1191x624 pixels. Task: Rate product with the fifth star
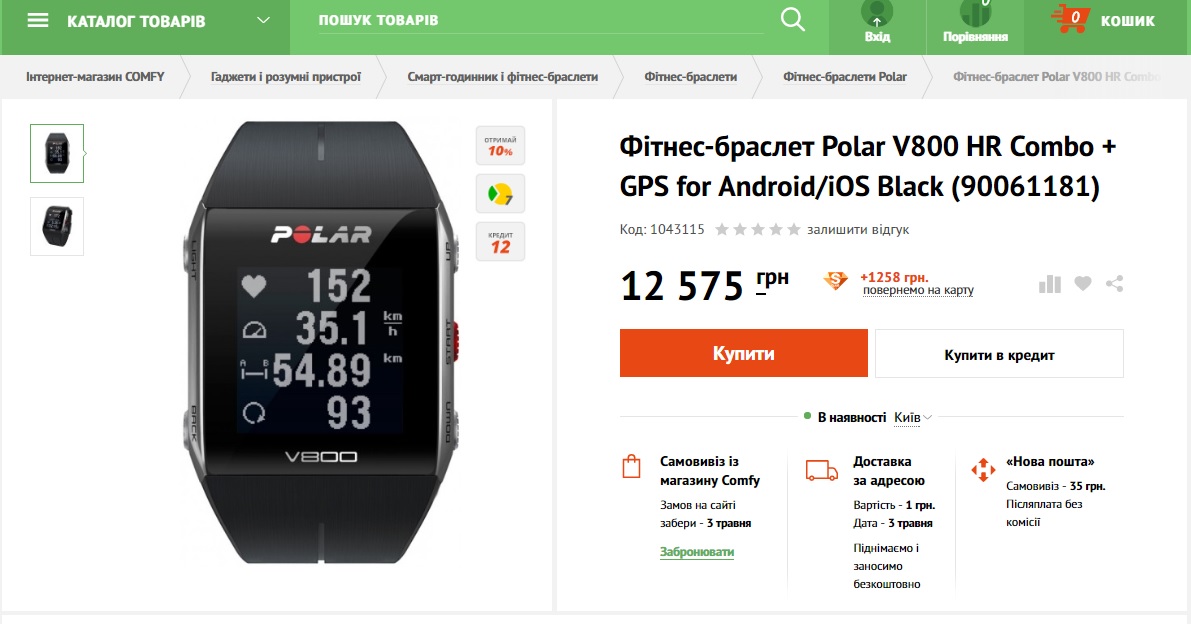point(794,229)
